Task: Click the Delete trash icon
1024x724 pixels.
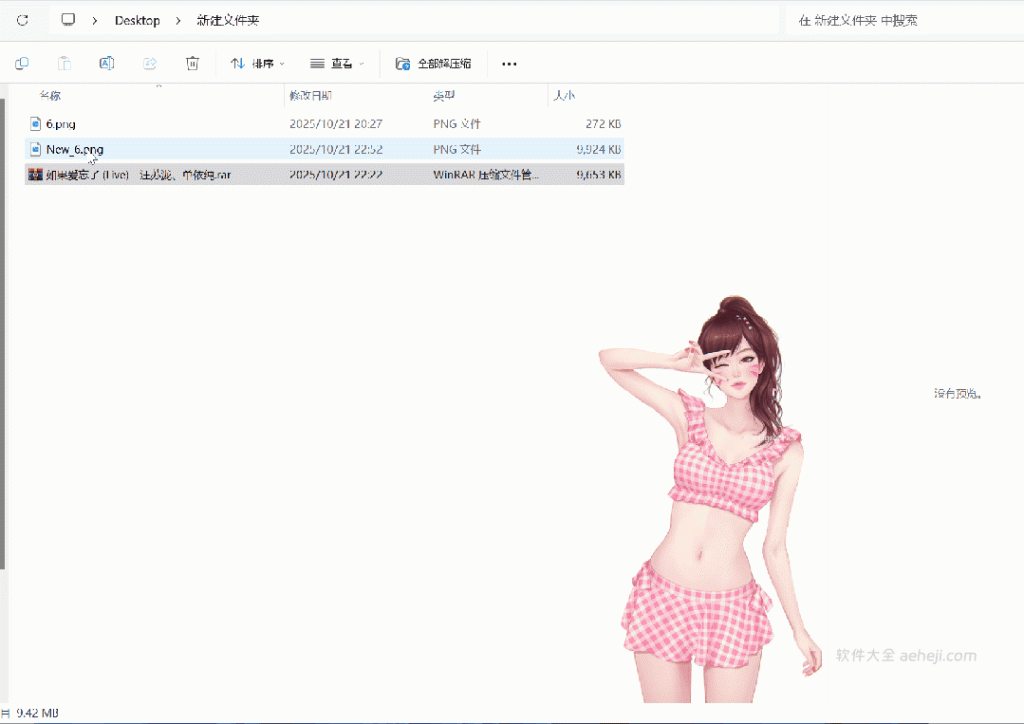Action: (x=191, y=63)
